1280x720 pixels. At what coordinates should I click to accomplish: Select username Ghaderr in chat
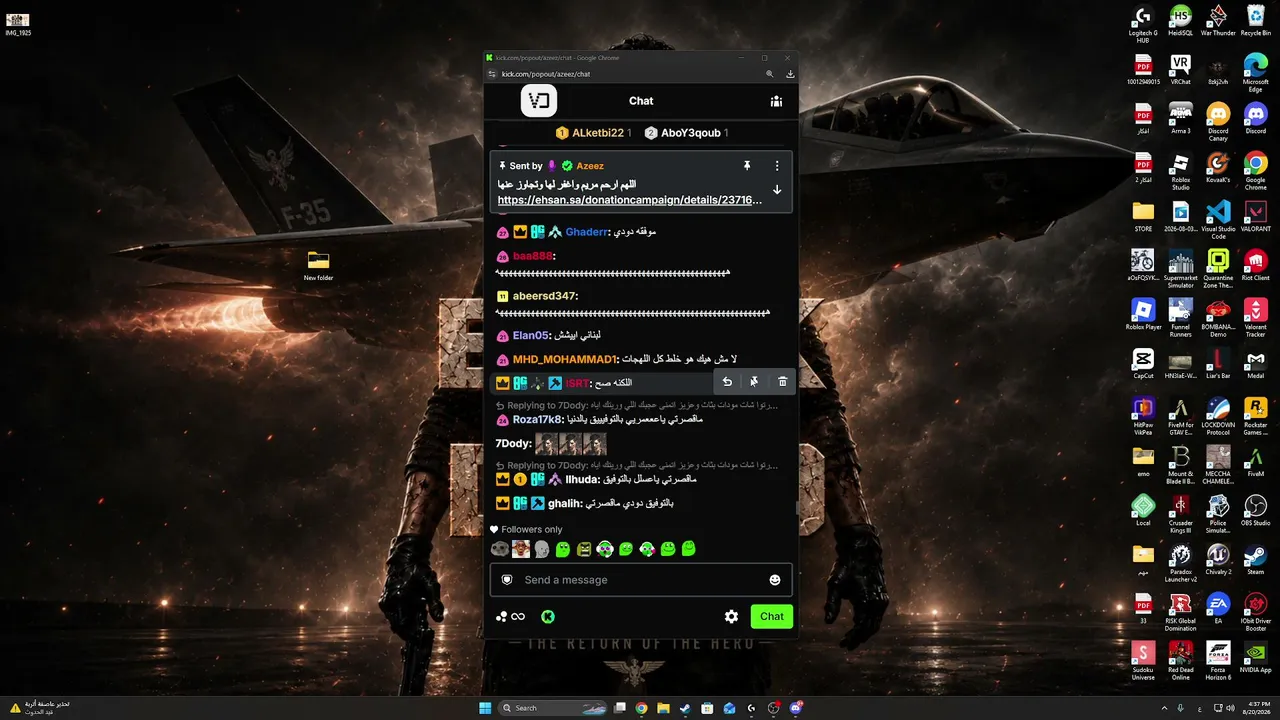coord(586,232)
